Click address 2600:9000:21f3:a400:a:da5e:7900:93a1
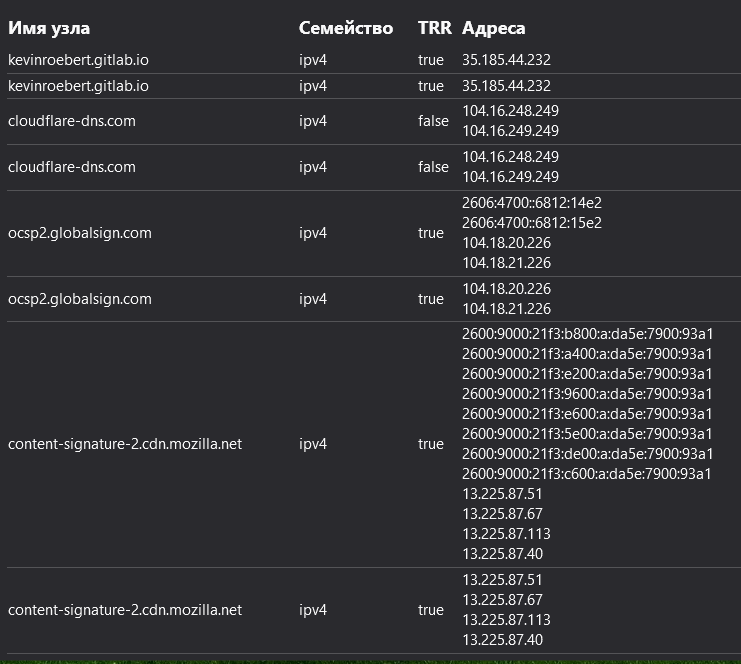This screenshot has width=741, height=664. click(587, 354)
